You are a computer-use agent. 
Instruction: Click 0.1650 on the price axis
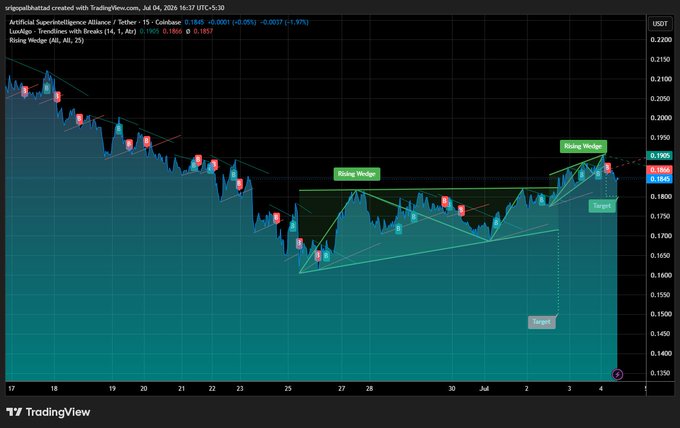[660, 255]
